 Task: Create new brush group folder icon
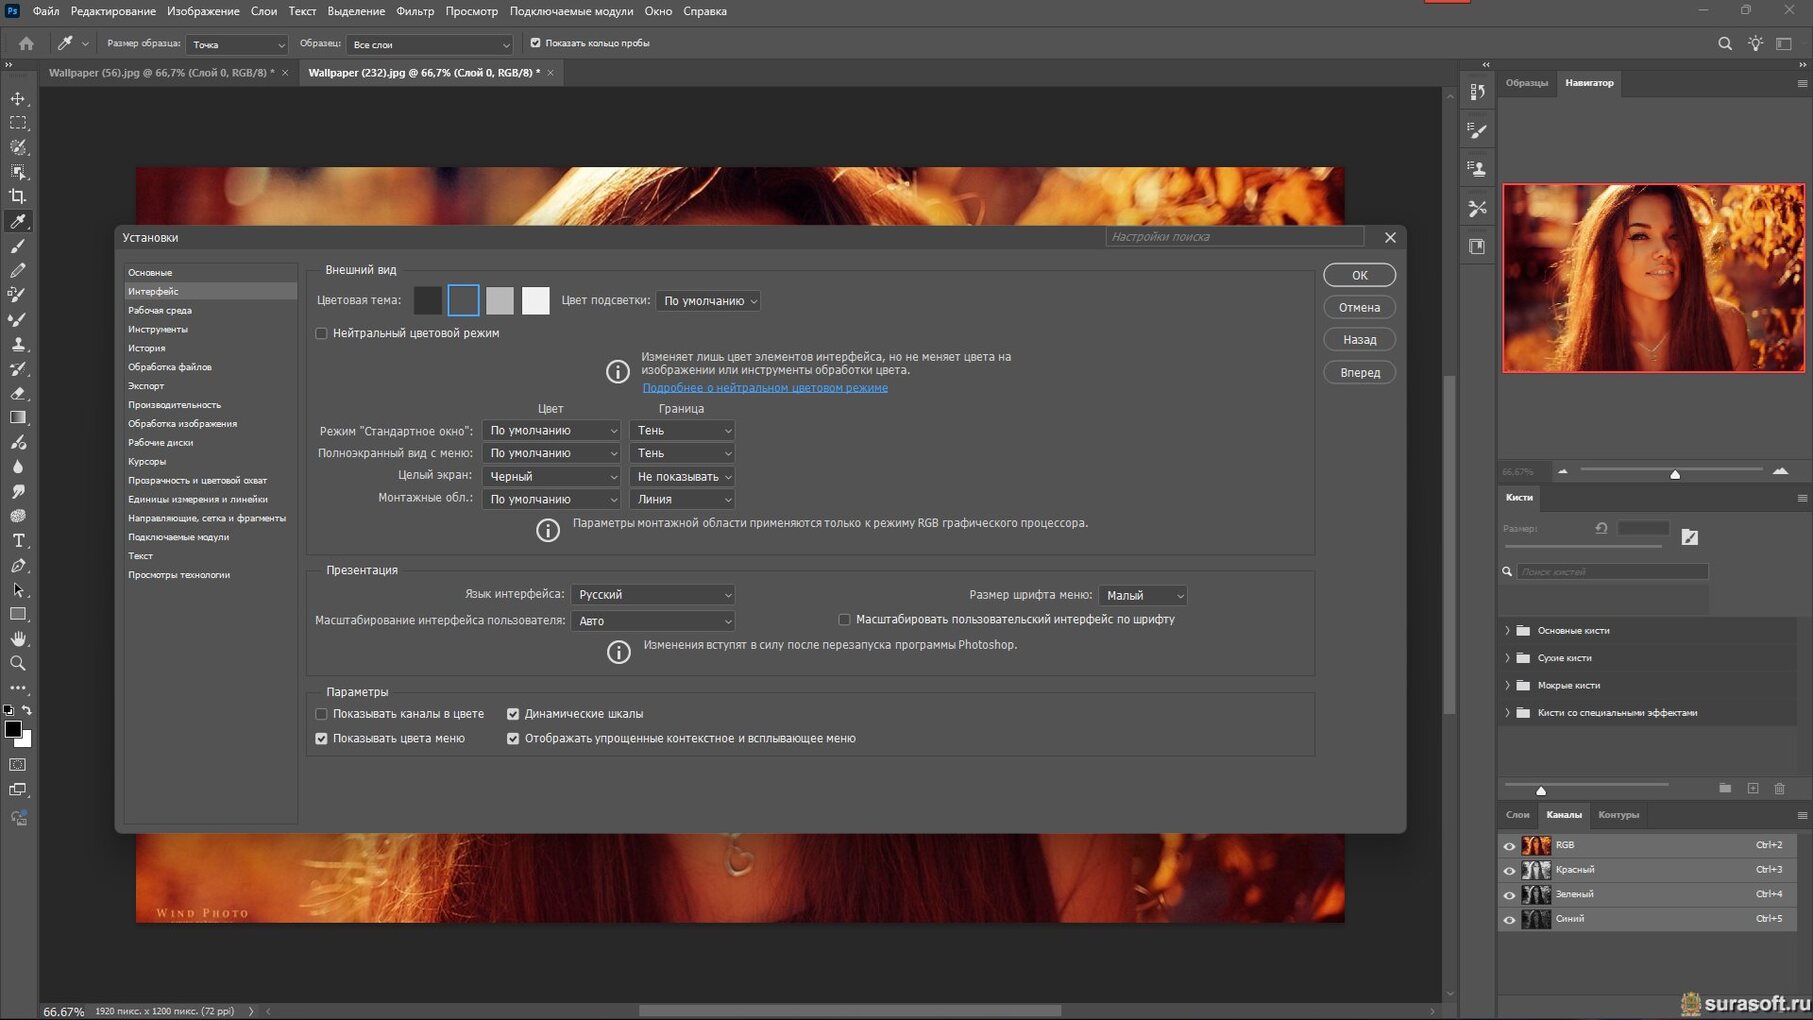click(1725, 789)
